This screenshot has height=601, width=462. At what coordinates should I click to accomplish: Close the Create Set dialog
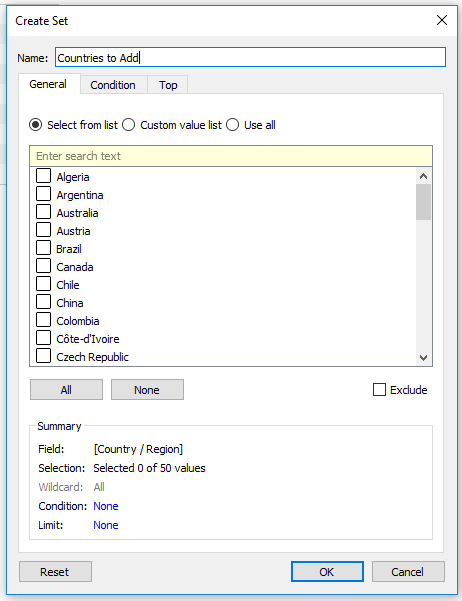[442, 20]
